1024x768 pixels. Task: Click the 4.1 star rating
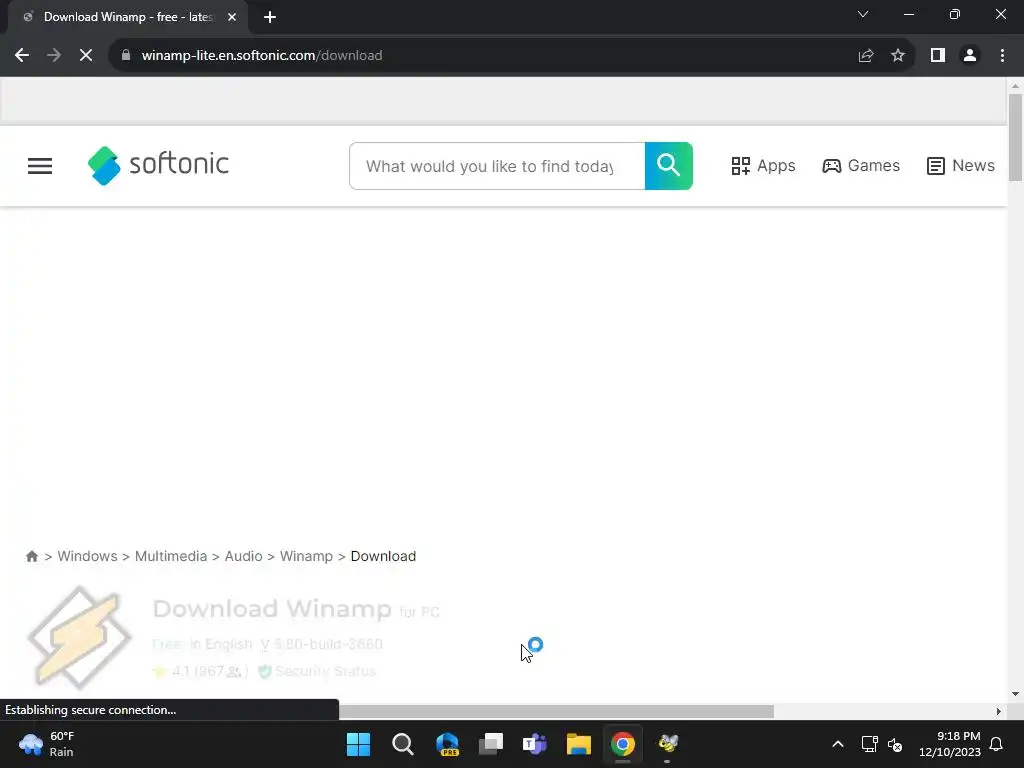(200, 671)
